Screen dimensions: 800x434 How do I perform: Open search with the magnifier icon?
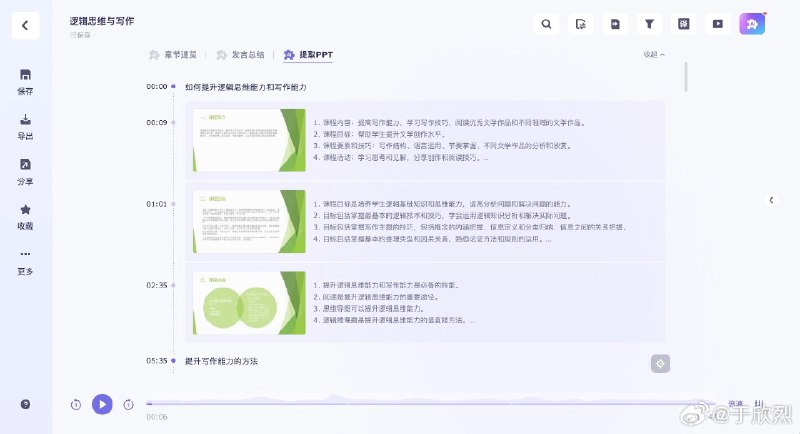[546, 24]
